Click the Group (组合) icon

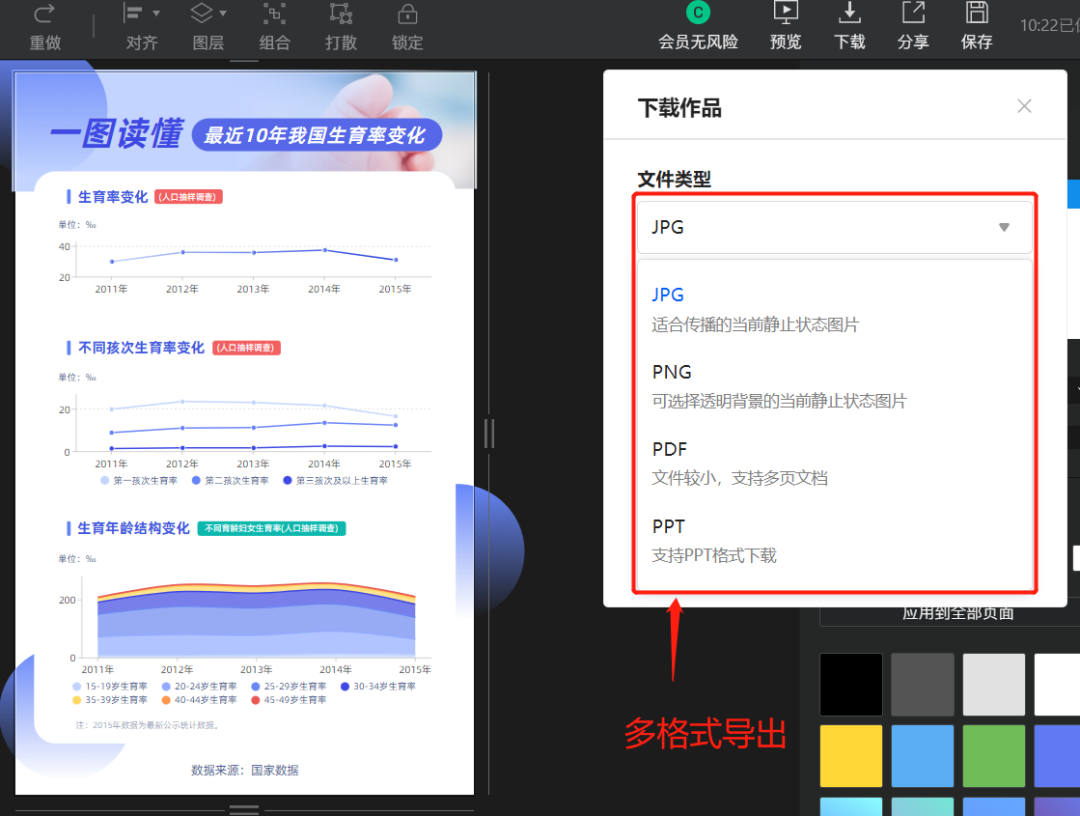(x=274, y=14)
